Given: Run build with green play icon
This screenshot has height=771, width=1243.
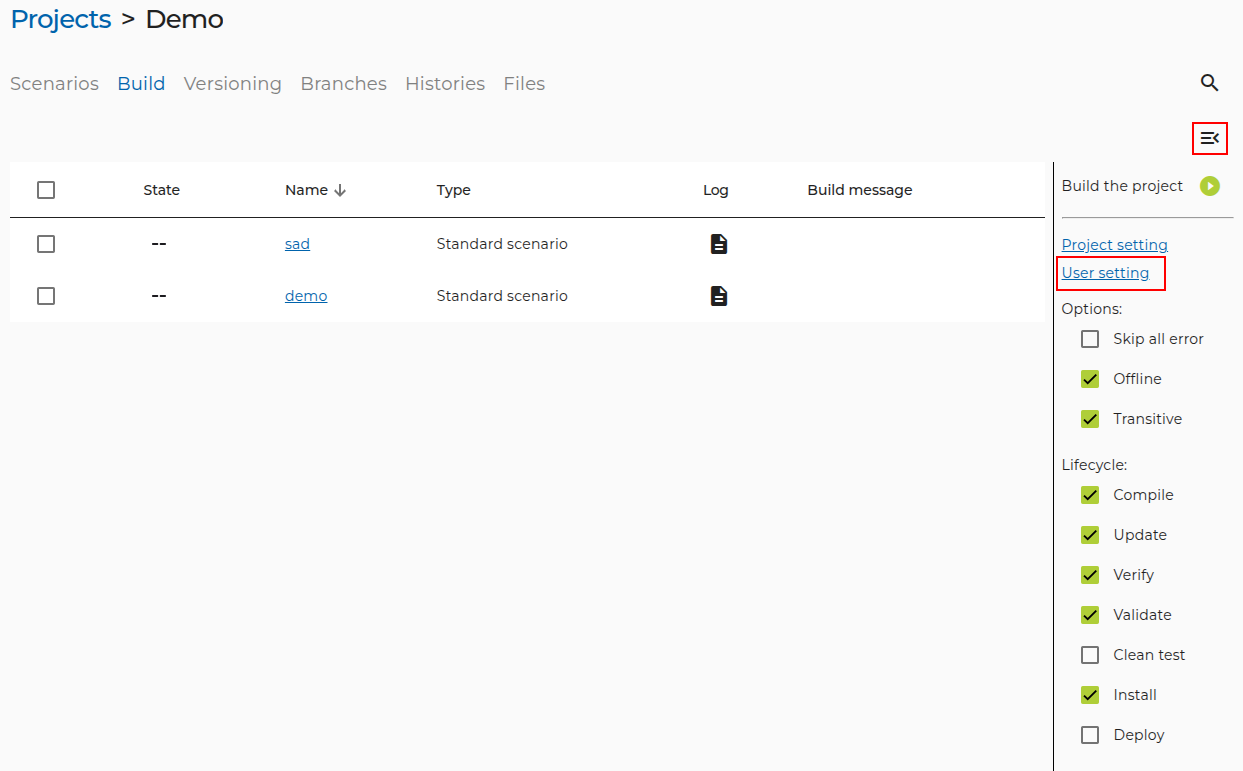Looking at the screenshot, I should coord(1210,186).
